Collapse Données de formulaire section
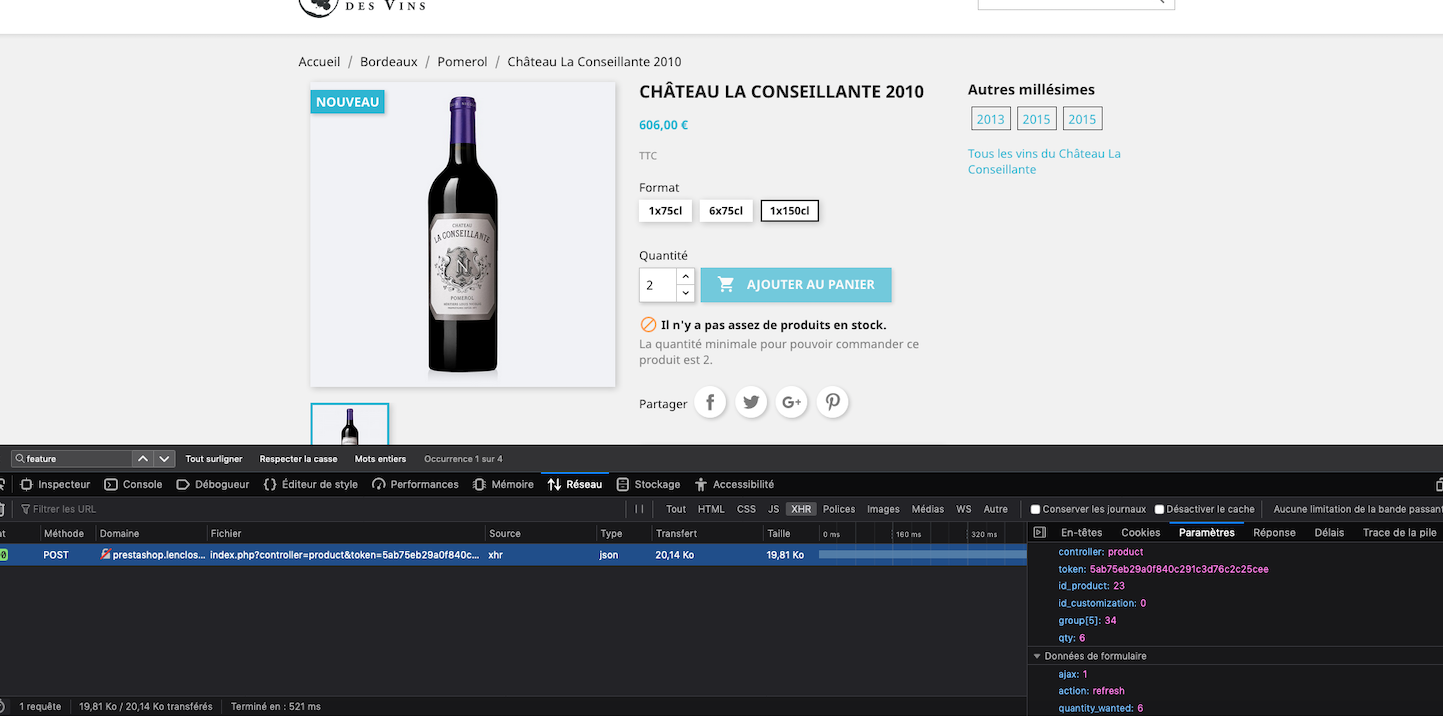The height and width of the screenshot is (716, 1443). pyautogui.click(x=1038, y=656)
